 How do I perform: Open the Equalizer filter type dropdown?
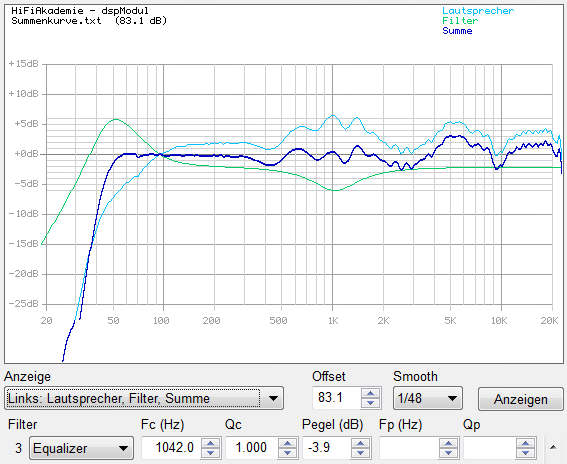(x=81, y=448)
